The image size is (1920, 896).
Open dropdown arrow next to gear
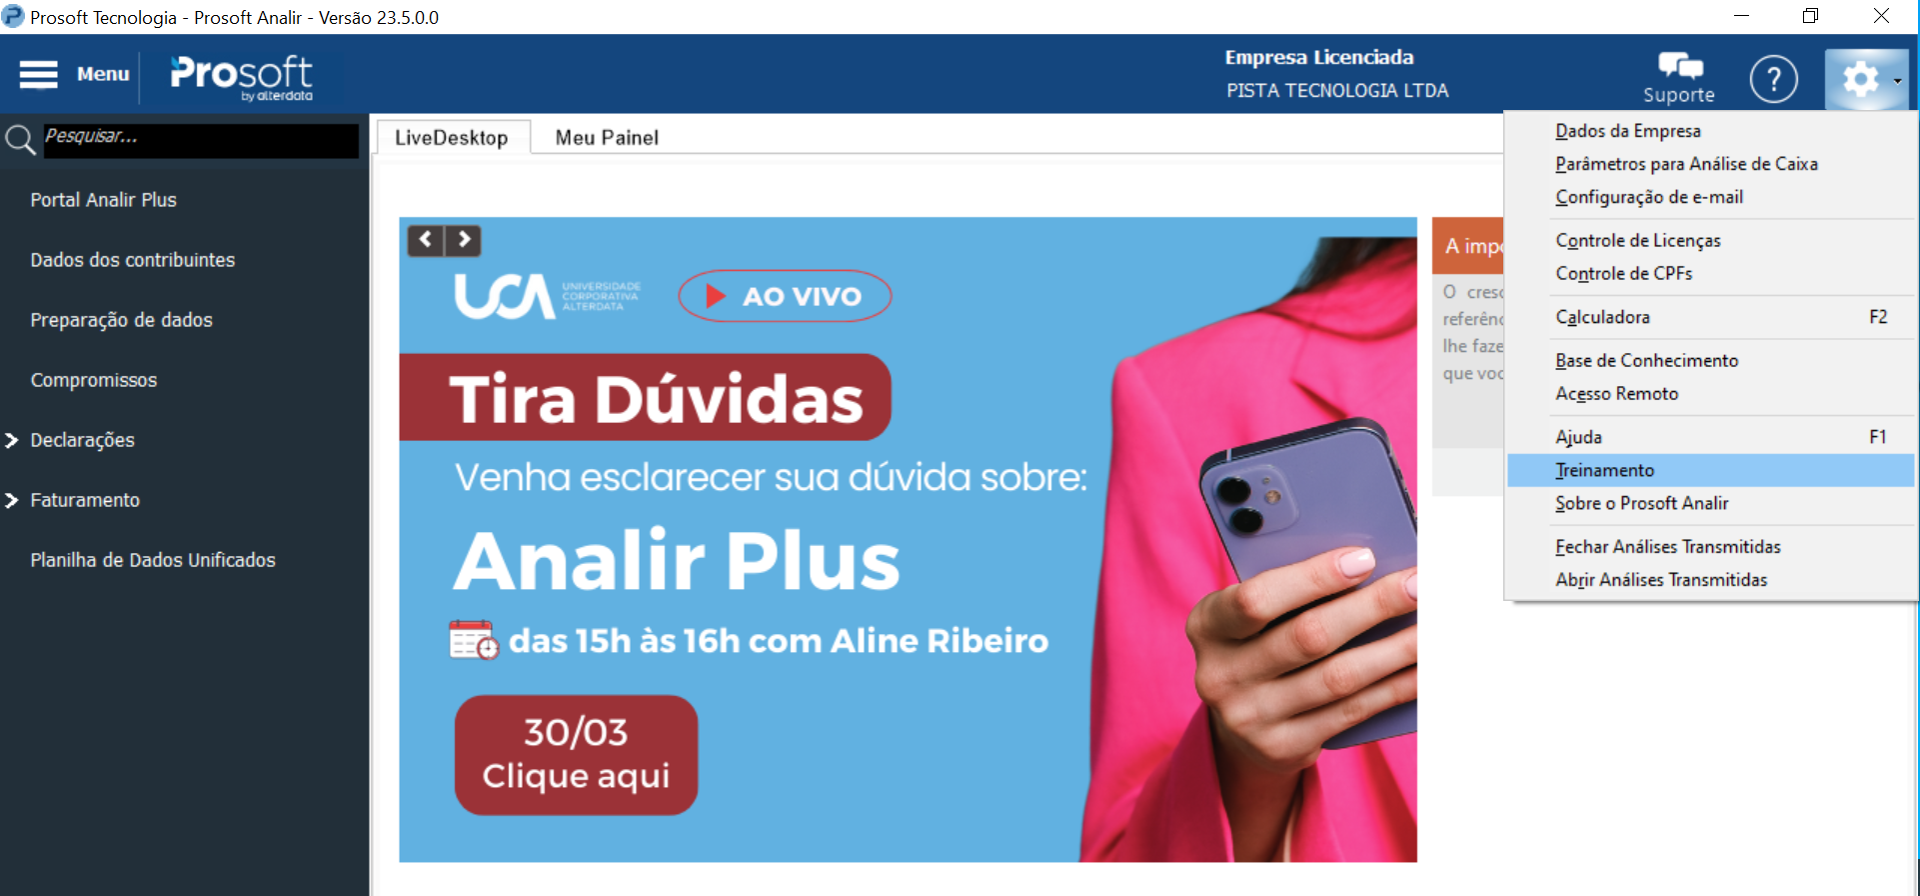coord(1897,81)
